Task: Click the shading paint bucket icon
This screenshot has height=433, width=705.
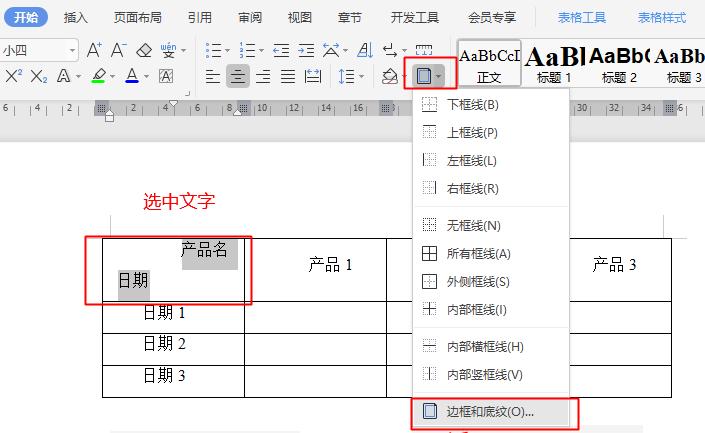Action: tap(389, 76)
